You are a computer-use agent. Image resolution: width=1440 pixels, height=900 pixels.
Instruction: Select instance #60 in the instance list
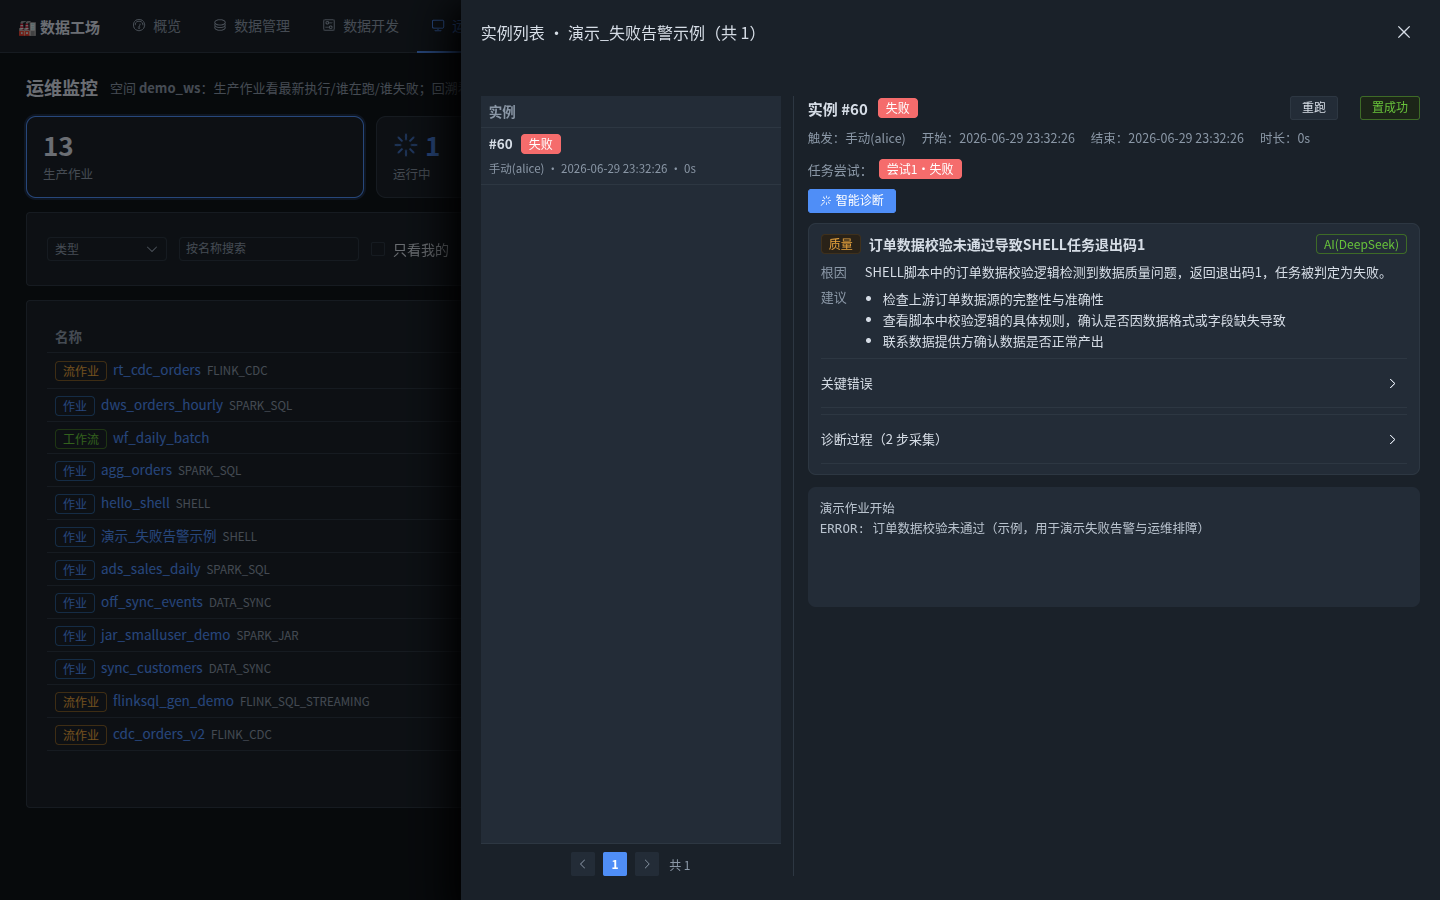coord(631,156)
